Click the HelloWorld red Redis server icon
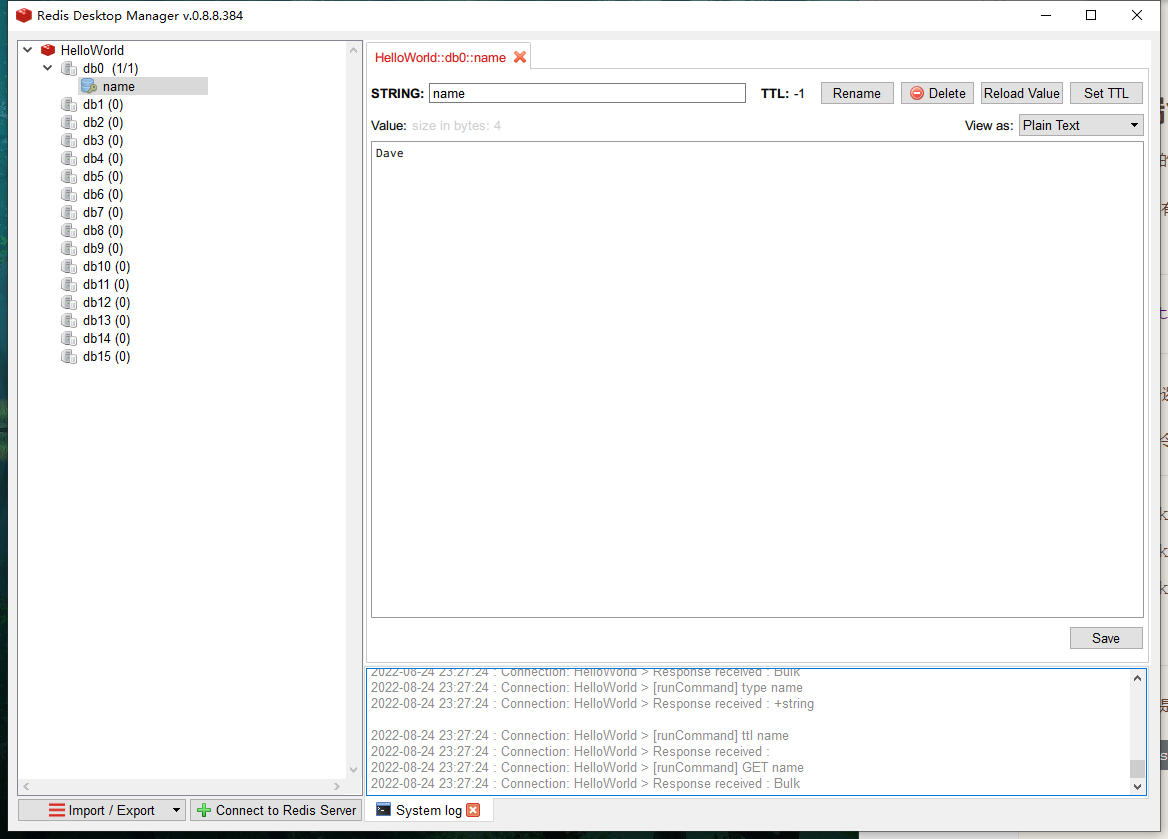Viewport: 1168px width, 839px height. point(48,50)
